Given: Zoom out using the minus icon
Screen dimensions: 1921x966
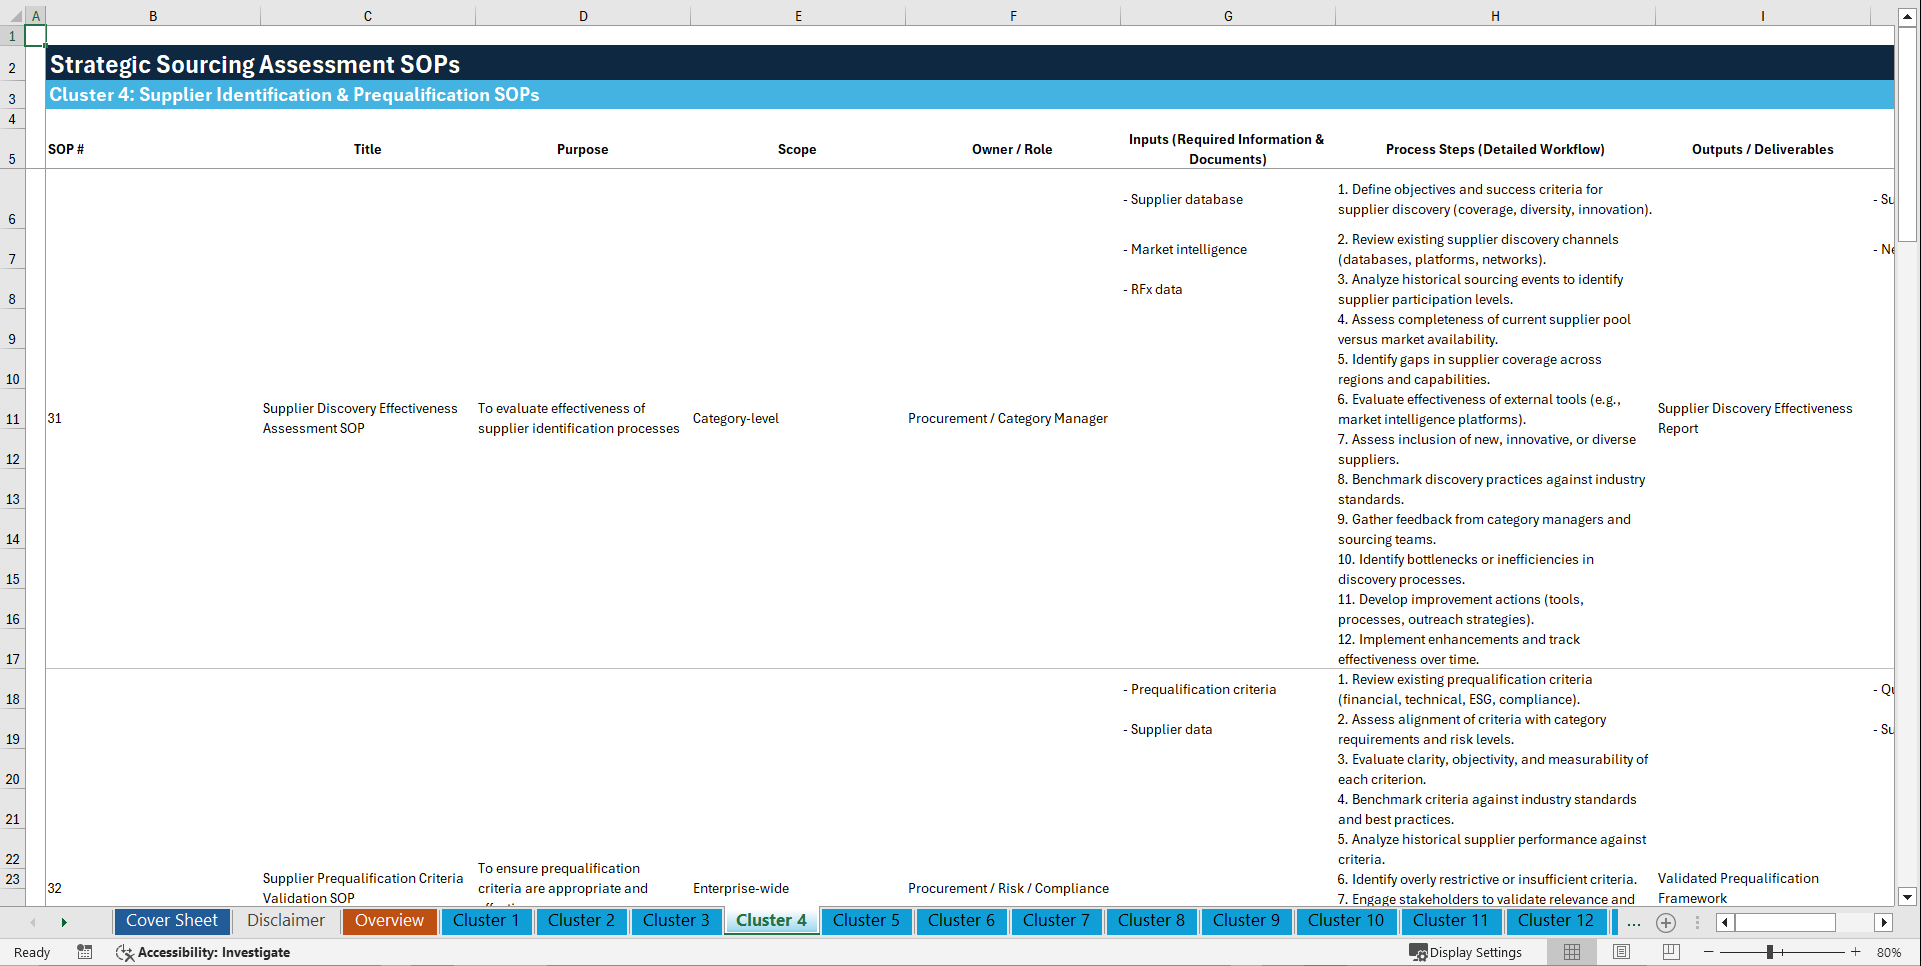Looking at the screenshot, I should 1708,952.
